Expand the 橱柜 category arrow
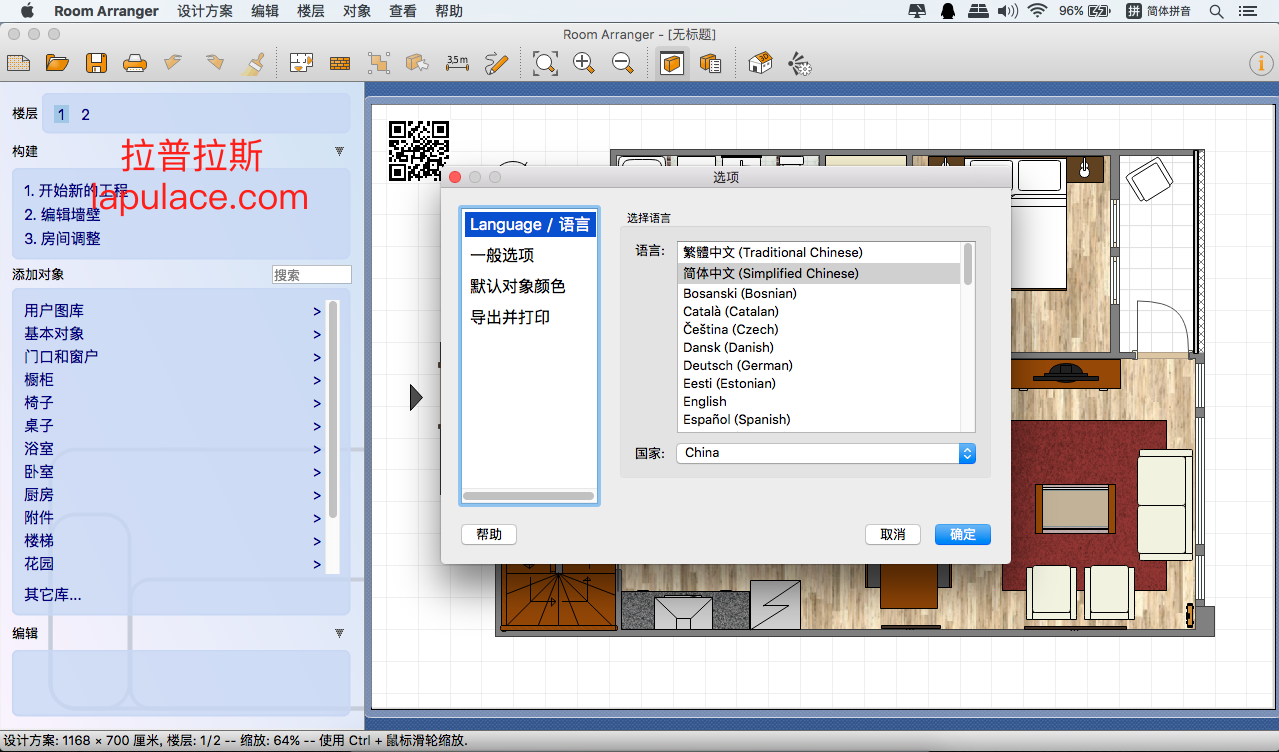Image resolution: width=1279 pixels, height=752 pixels. (317, 381)
